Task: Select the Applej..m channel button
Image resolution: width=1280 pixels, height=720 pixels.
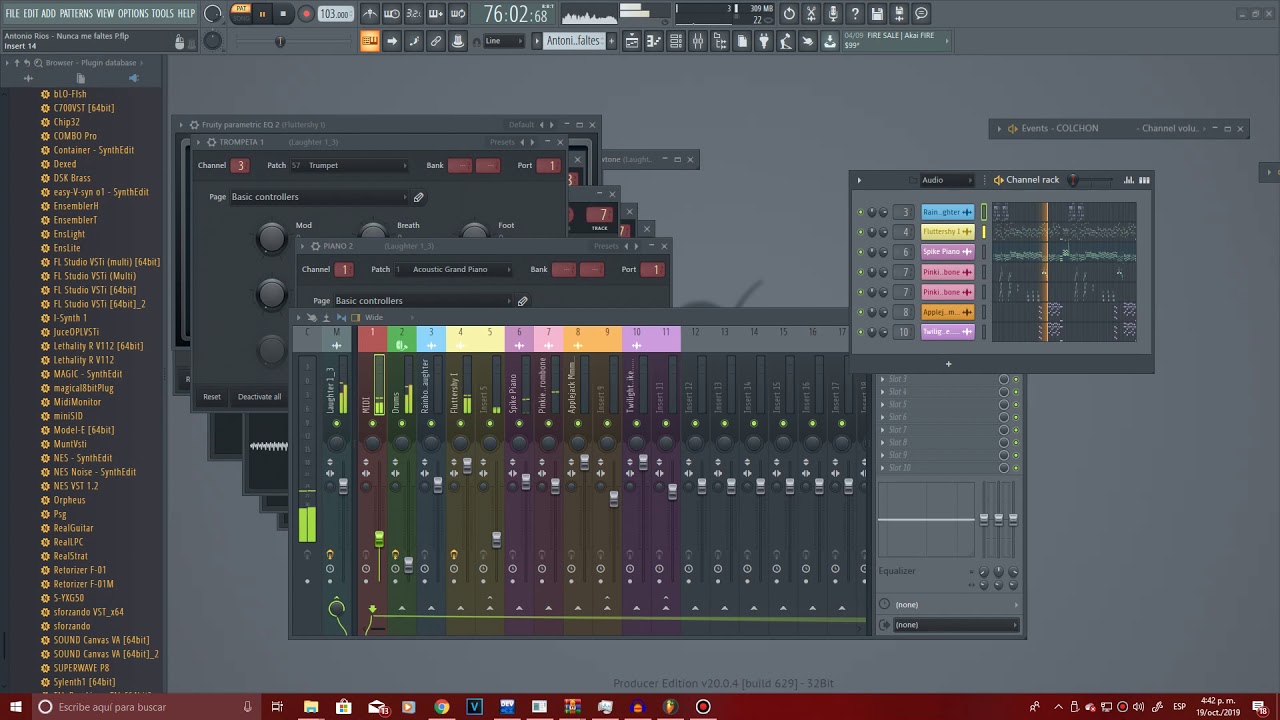Action: [947, 312]
